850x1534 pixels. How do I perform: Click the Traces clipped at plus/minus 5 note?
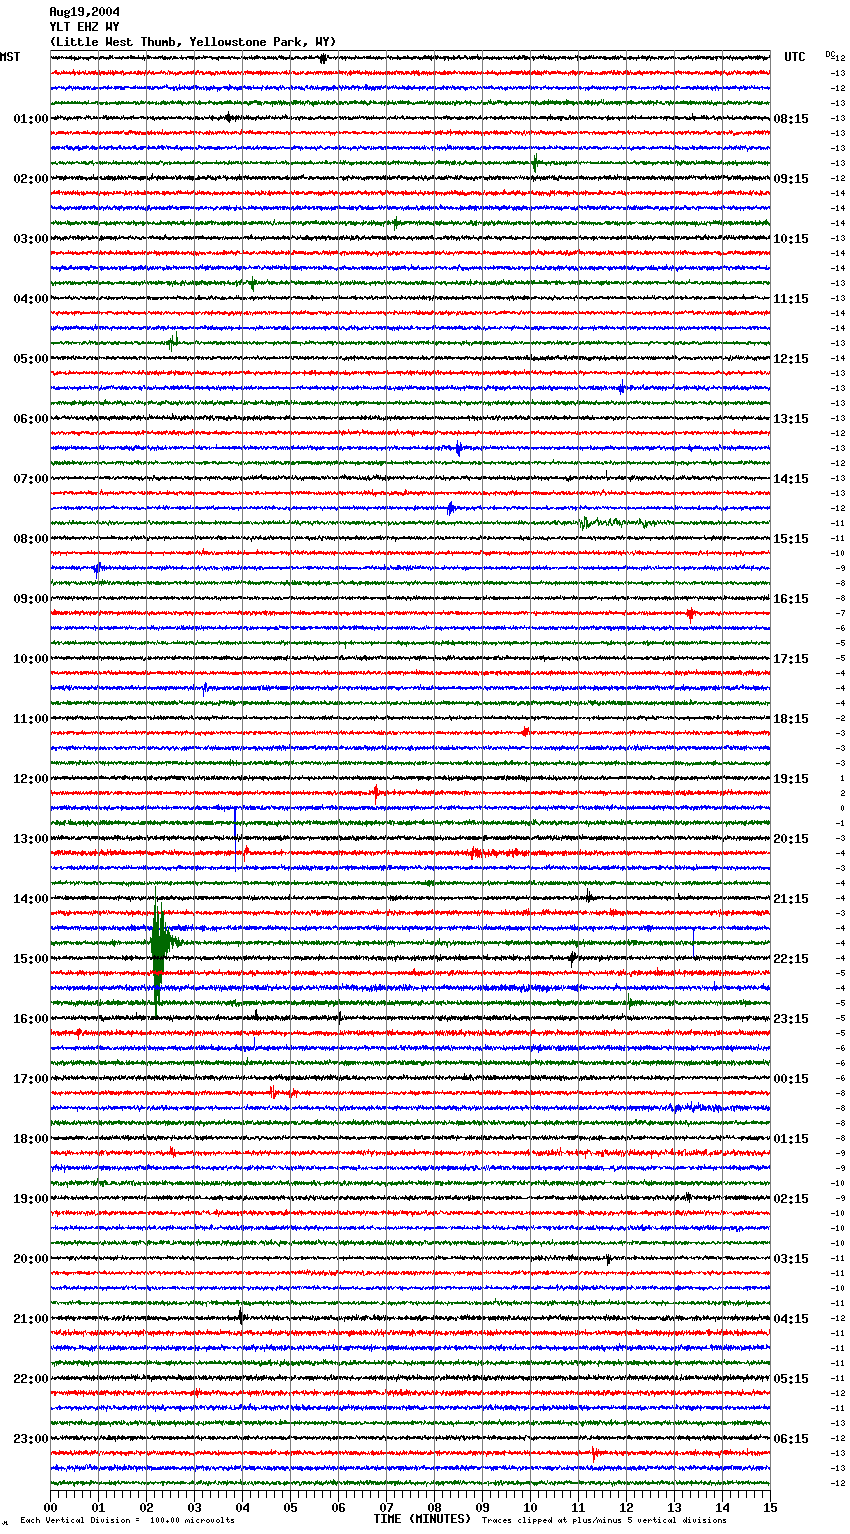(x=604, y=1520)
